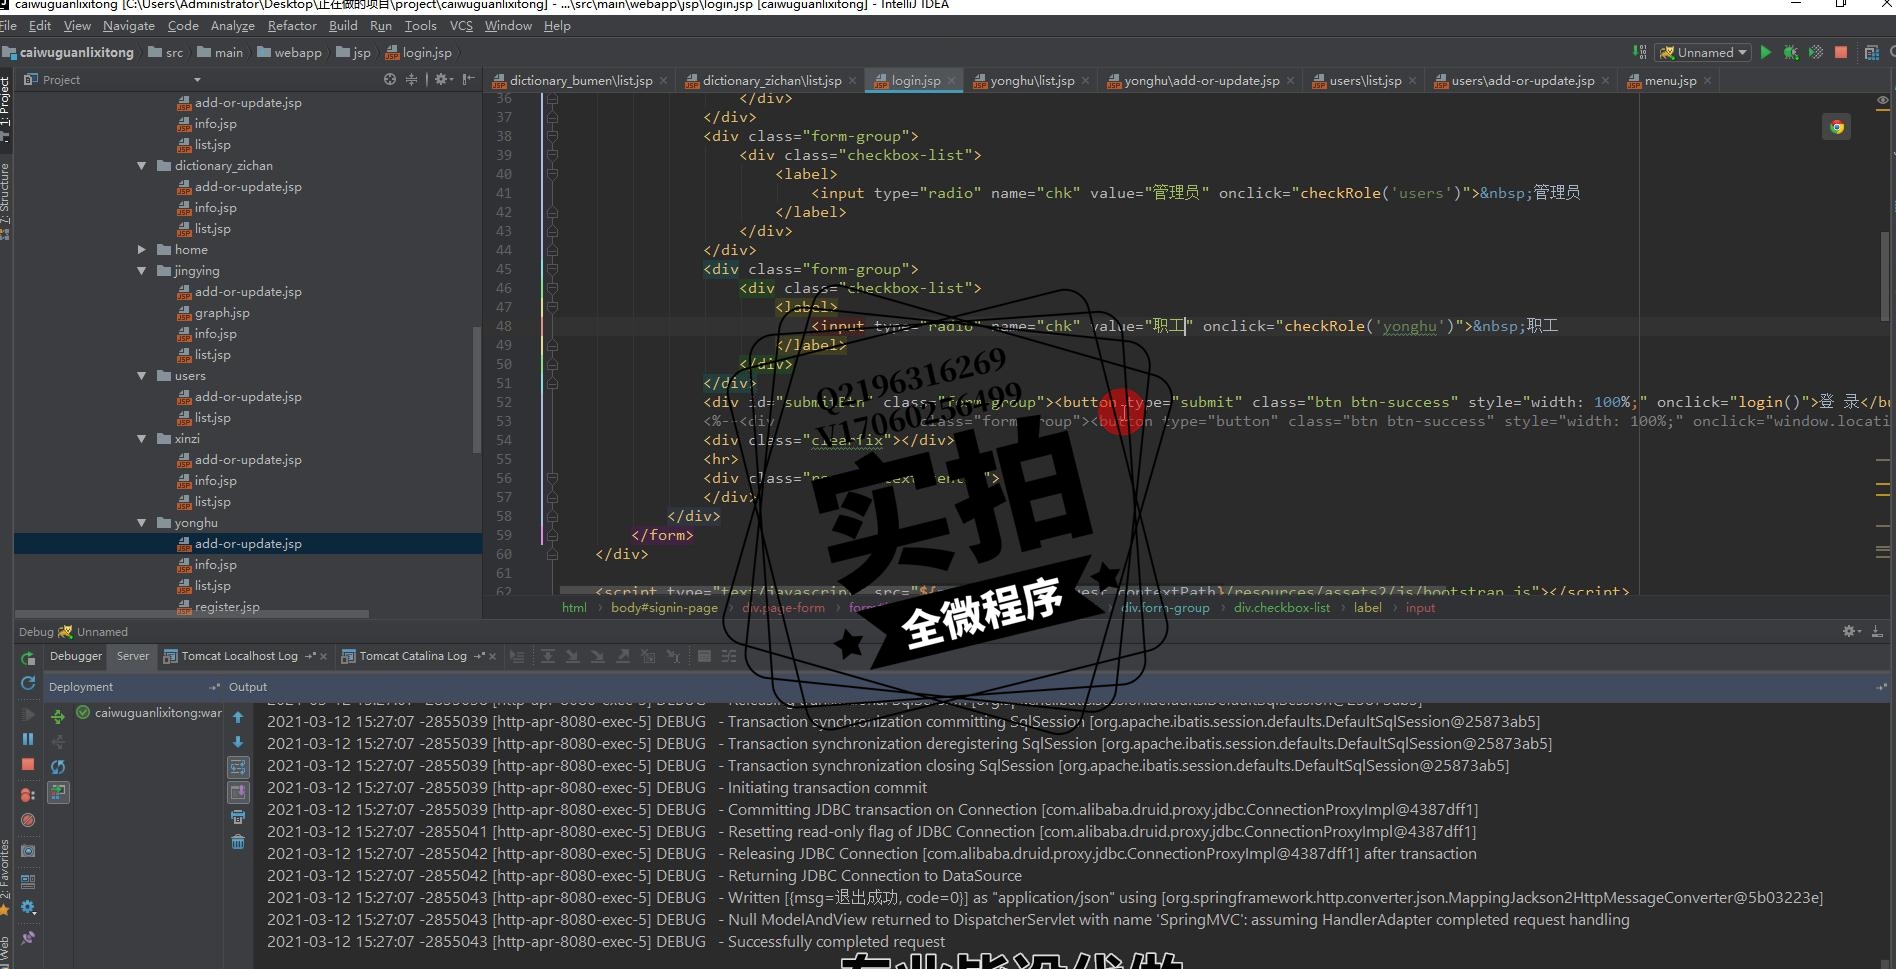This screenshot has height=969, width=1896.
Task: Switch to yonghu\list.jsp editor tab
Action: [1032, 81]
